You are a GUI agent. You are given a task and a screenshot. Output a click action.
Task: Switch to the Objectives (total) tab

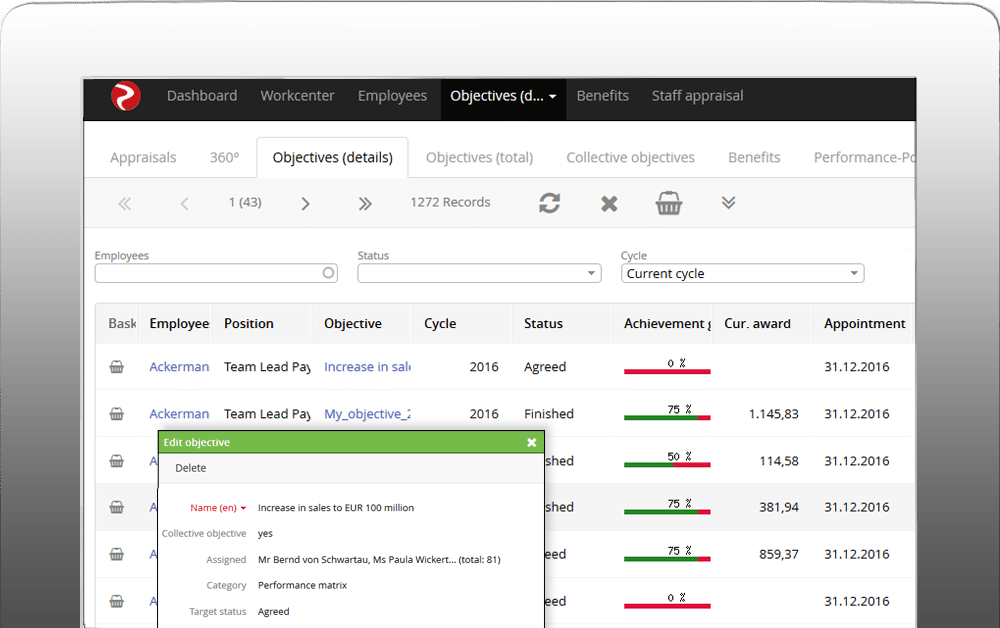480,157
